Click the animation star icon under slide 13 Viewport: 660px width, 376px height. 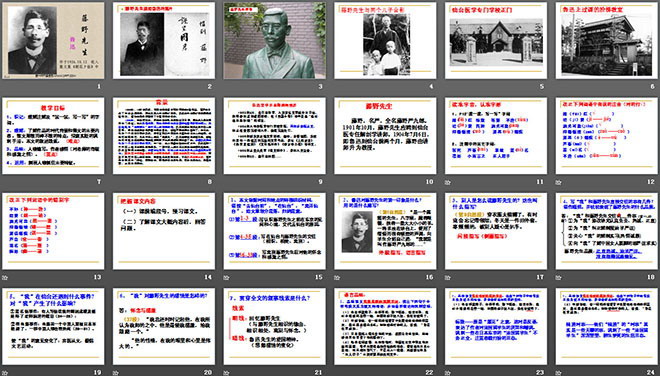pos(5,277)
